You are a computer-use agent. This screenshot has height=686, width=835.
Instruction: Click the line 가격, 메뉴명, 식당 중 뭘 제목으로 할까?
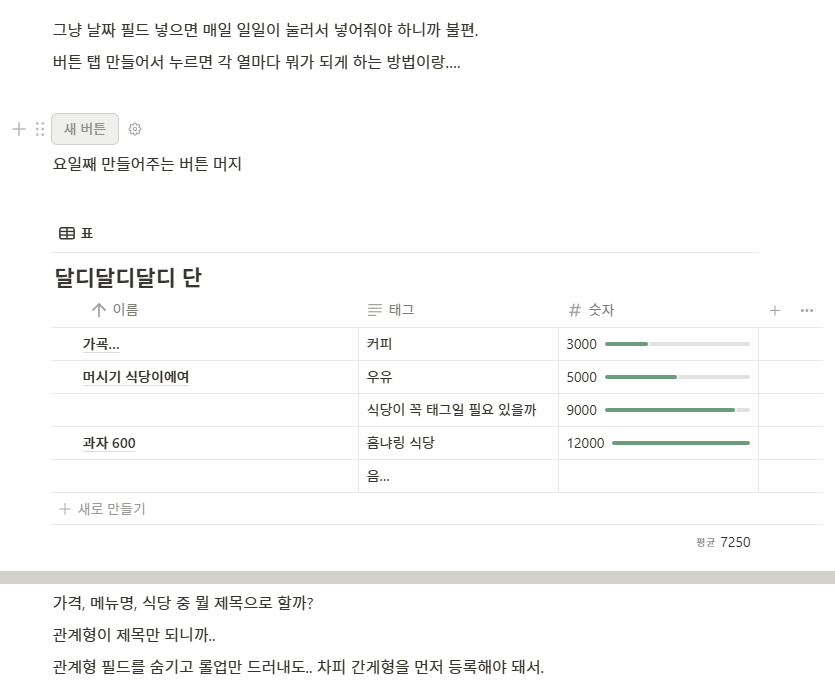tap(183, 603)
